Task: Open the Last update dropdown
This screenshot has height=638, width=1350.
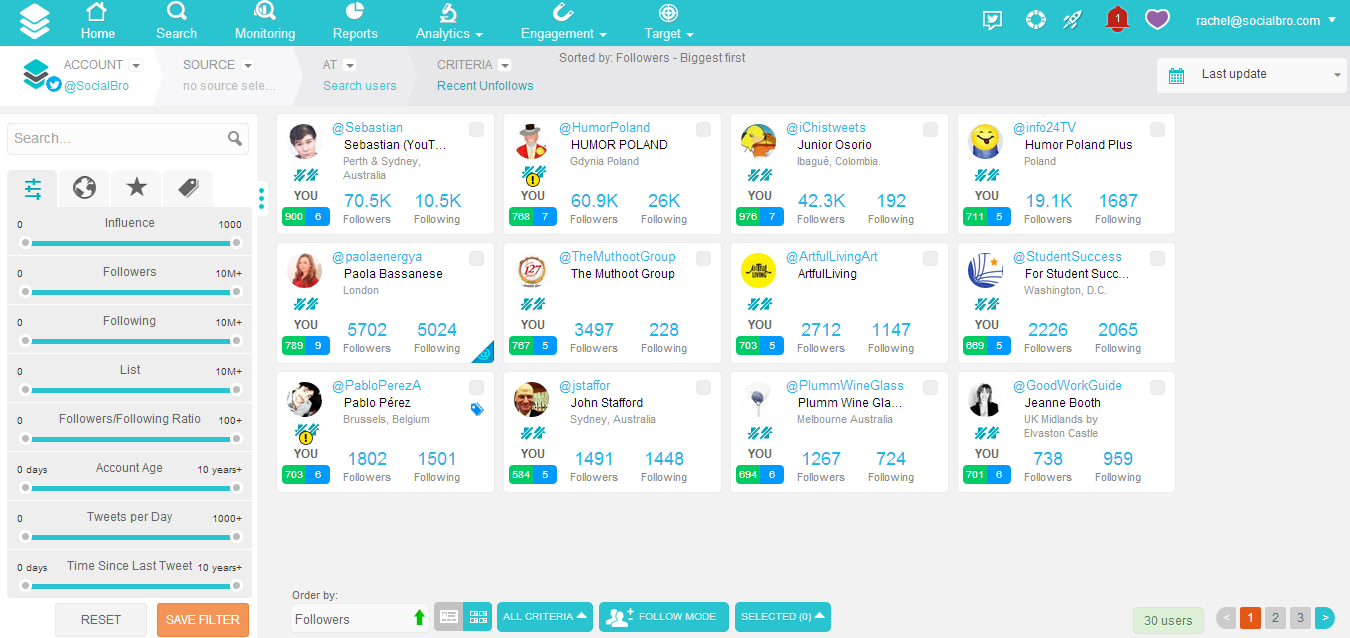Action: coord(1250,75)
